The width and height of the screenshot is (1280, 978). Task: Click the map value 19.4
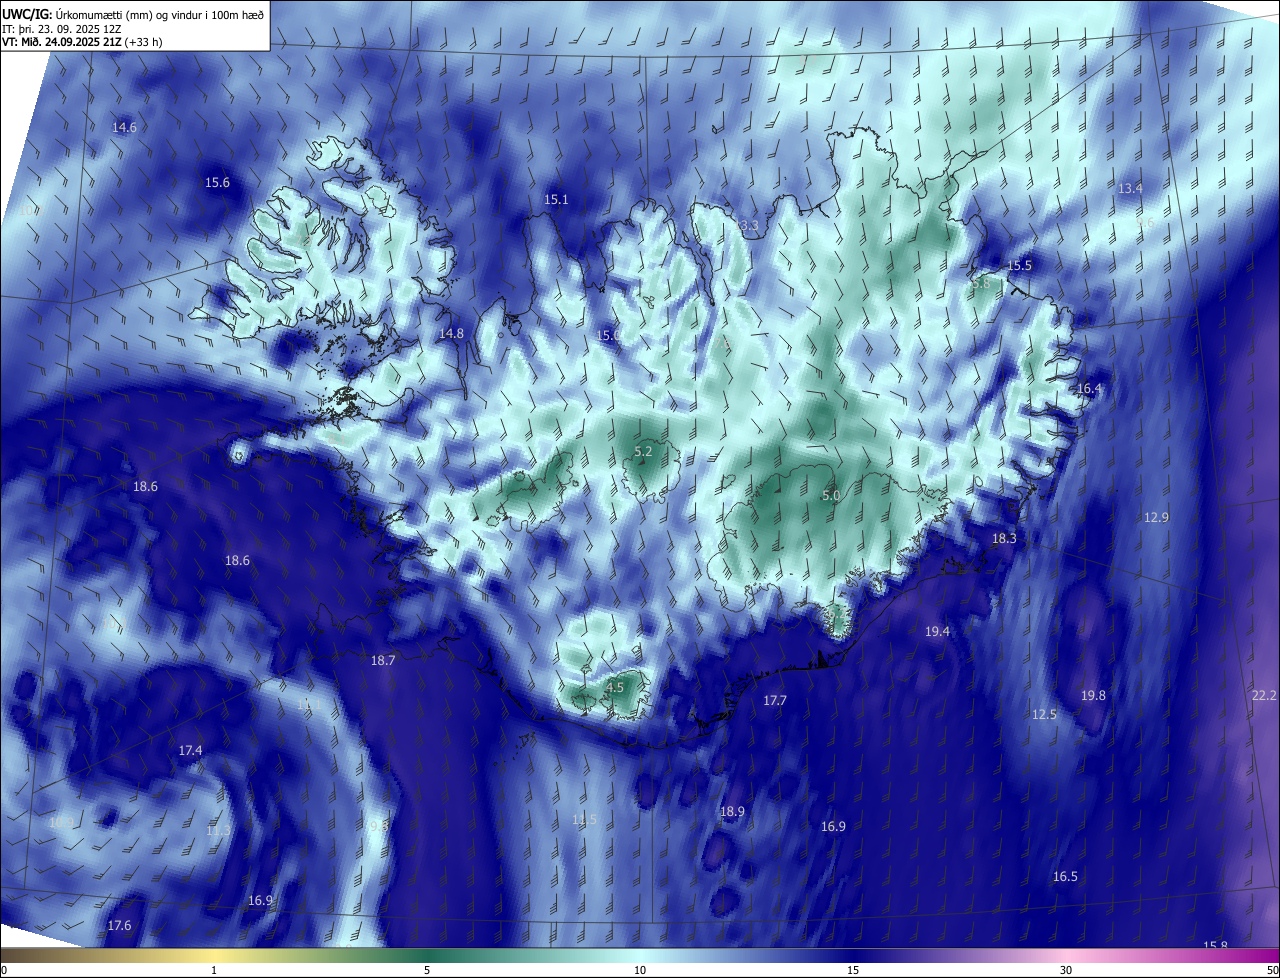(937, 631)
